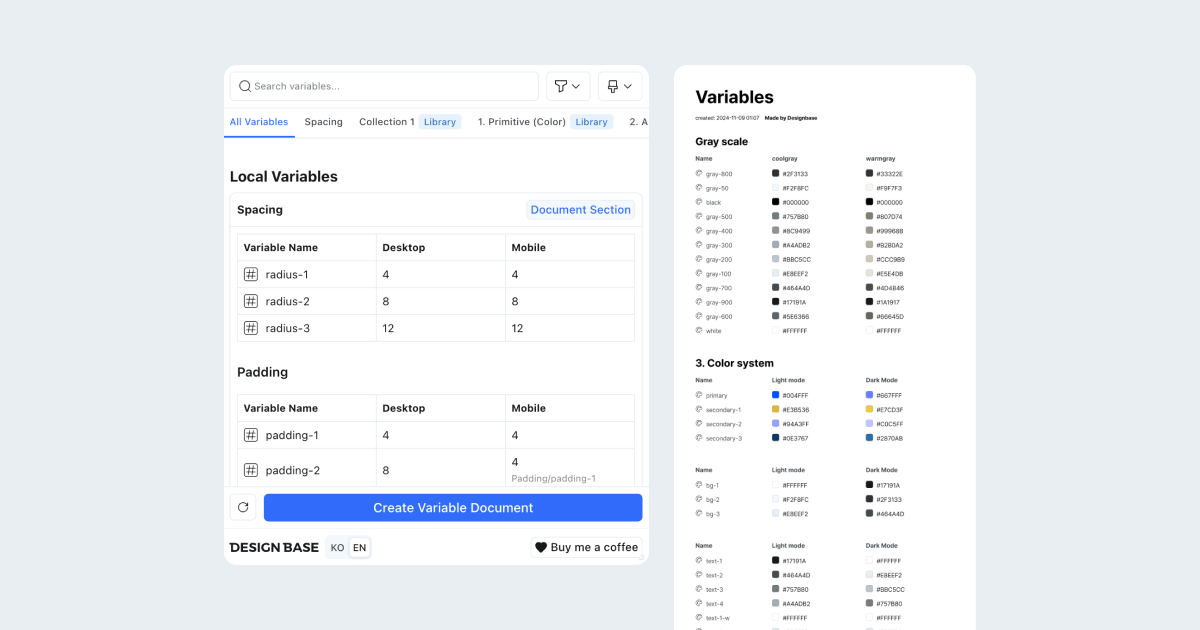Switch language to KO
1200x630 pixels.
(x=337, y=548)
